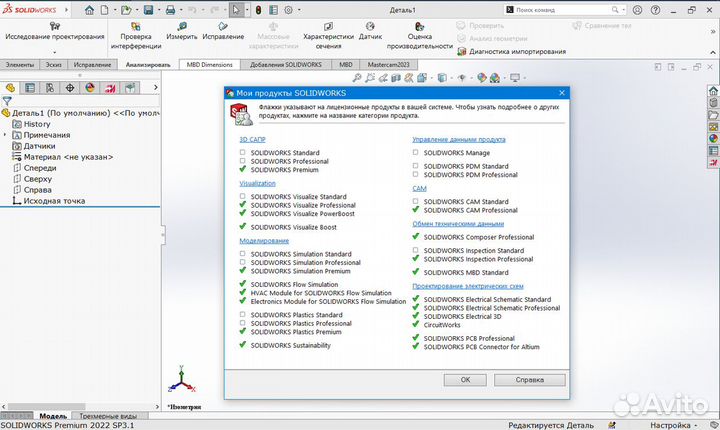
Task: Click the Open file folder icon
Action: (126, 10)
